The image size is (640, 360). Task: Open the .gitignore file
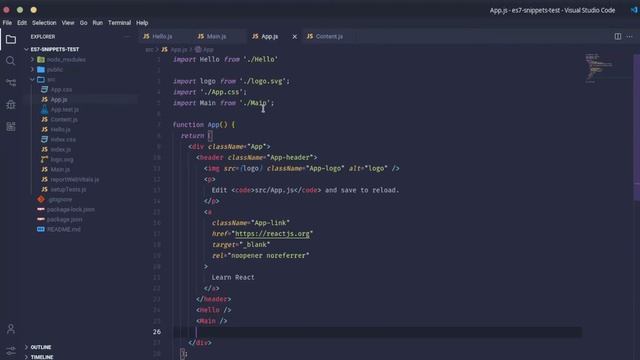click(x=60, y=200)
